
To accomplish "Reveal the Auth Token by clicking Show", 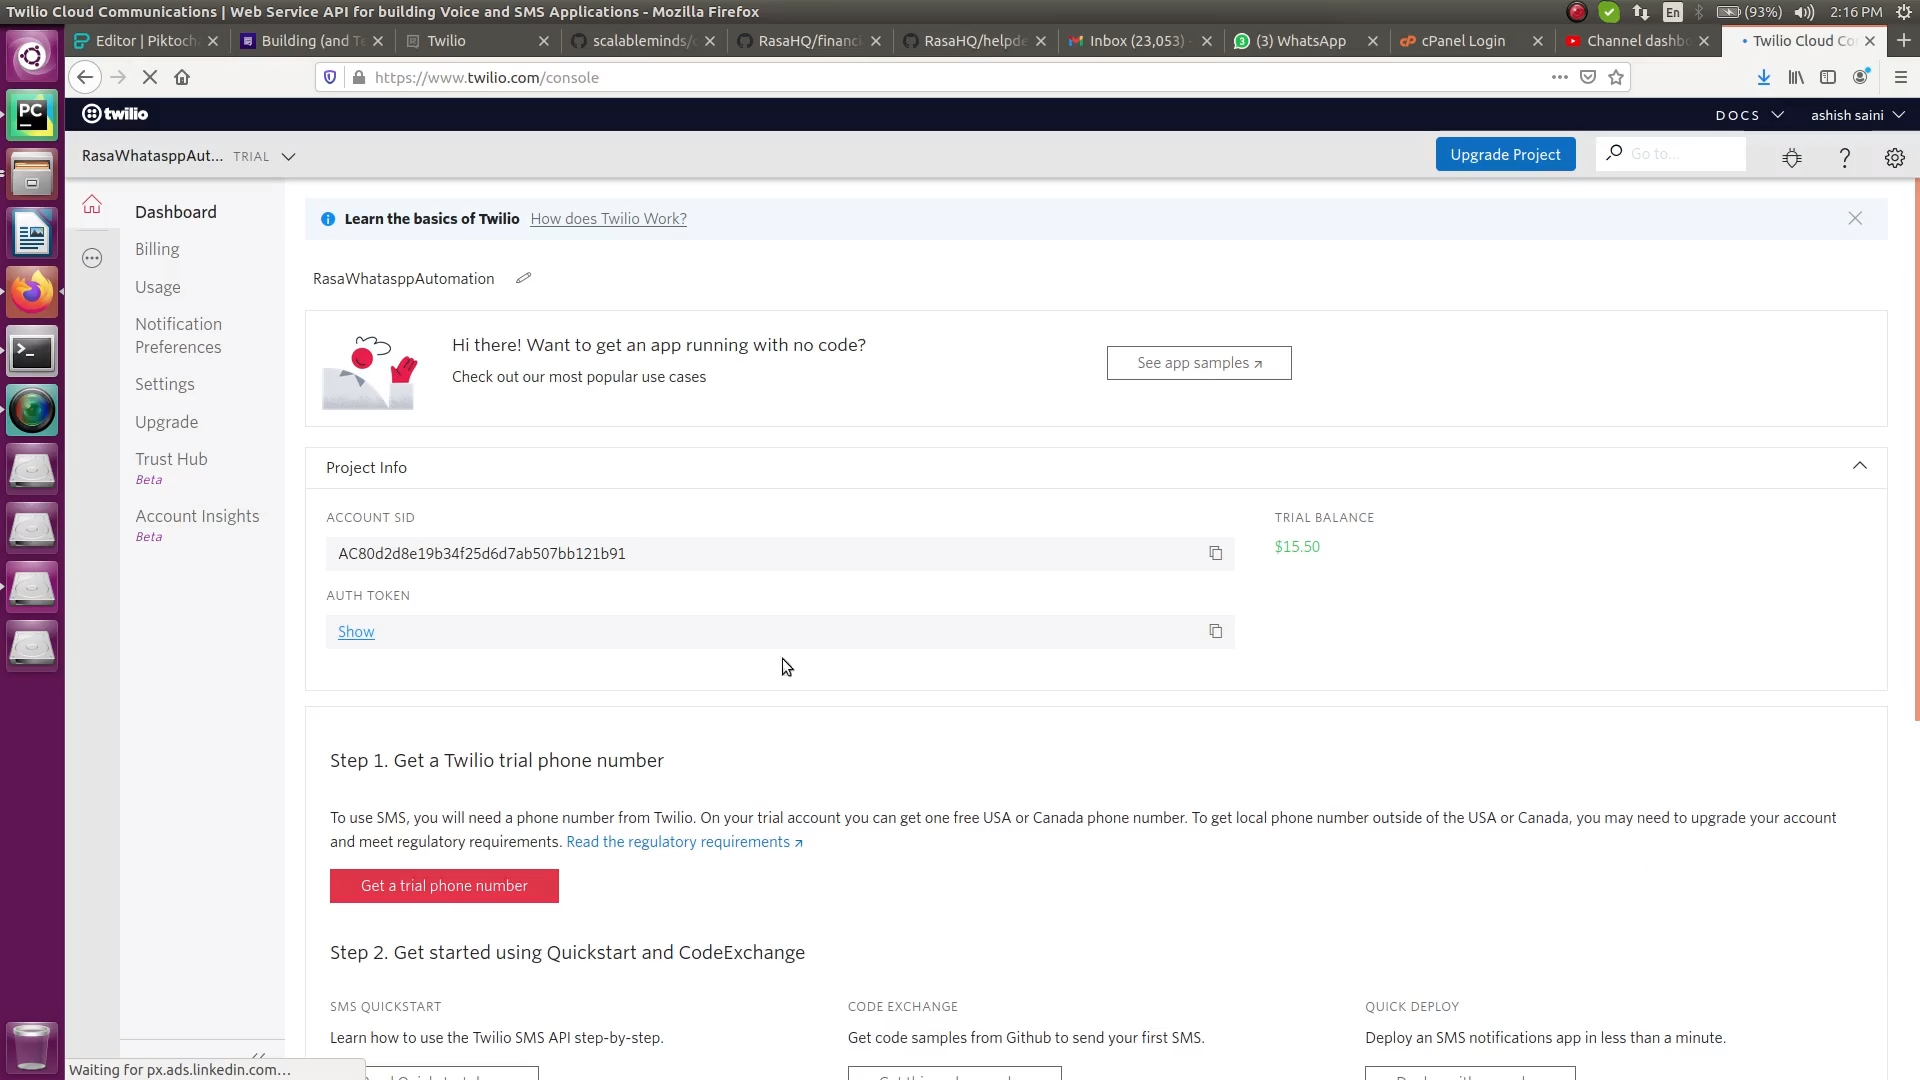I will pyautogui.click(x=356, y=631).
